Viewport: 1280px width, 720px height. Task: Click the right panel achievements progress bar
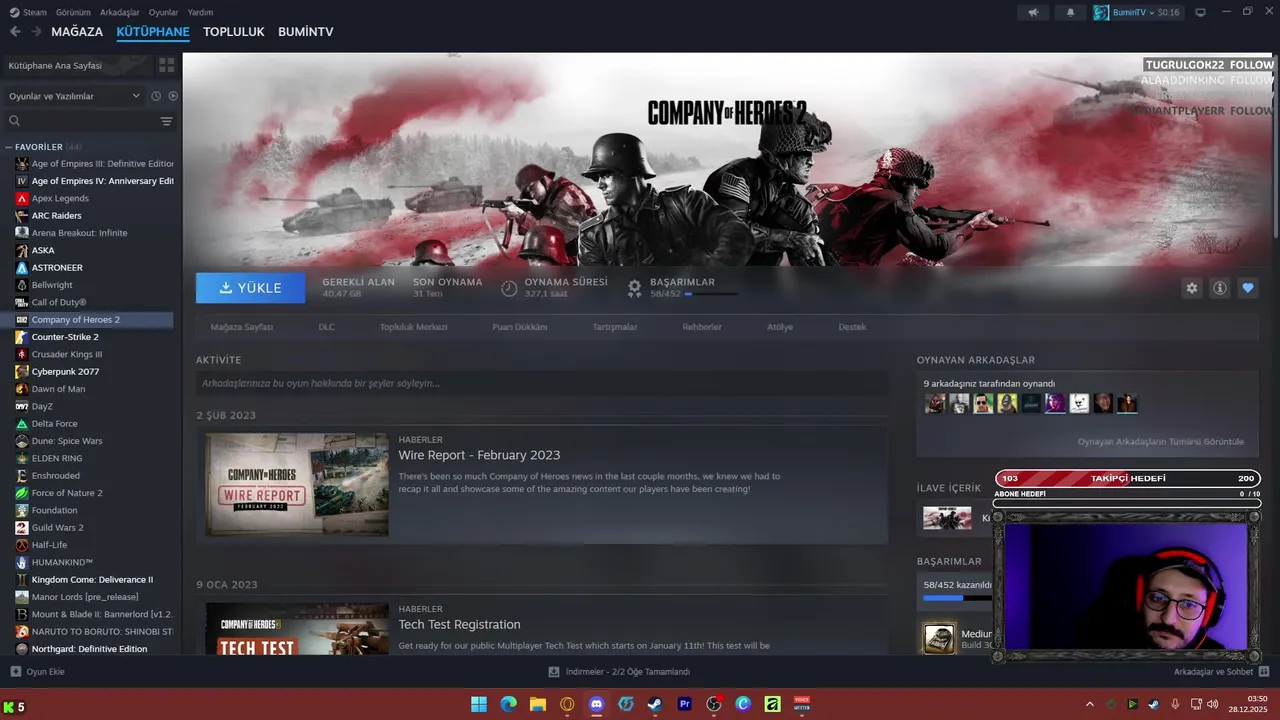point(956,598)
